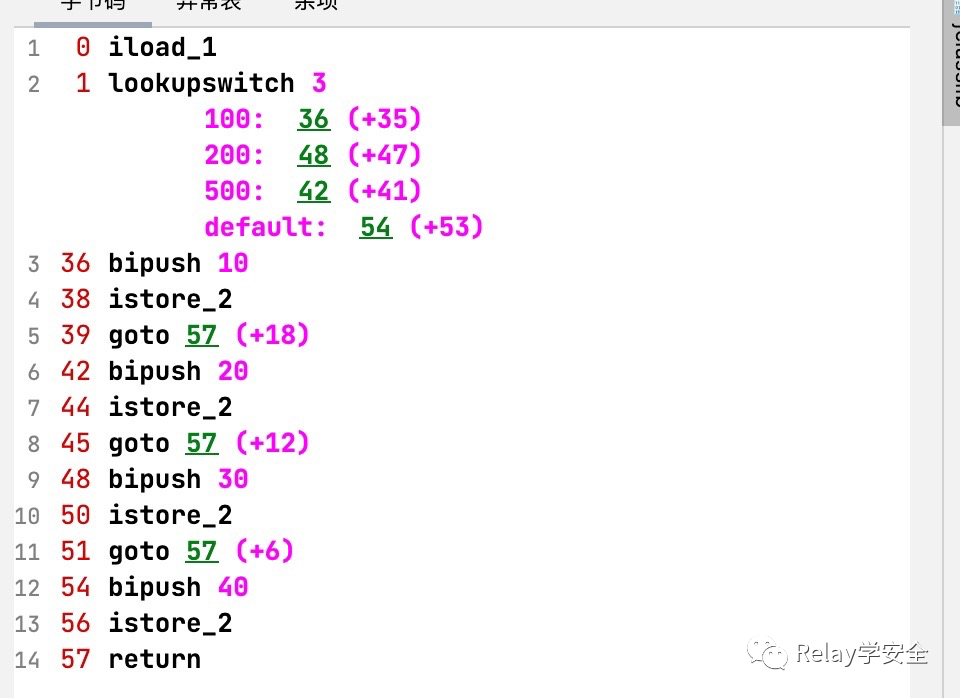960x698 pixels.
Task: Click the offset value (+41)
Action: [x=384, y=191]
